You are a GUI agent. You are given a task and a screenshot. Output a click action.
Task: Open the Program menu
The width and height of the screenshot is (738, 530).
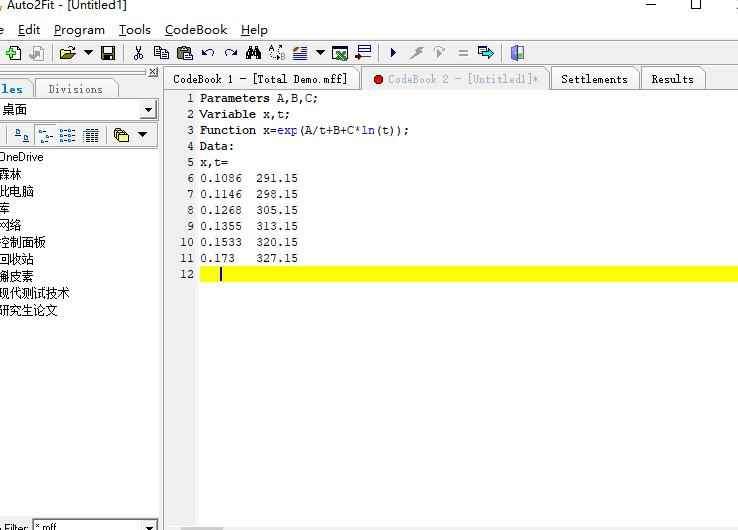79,30
